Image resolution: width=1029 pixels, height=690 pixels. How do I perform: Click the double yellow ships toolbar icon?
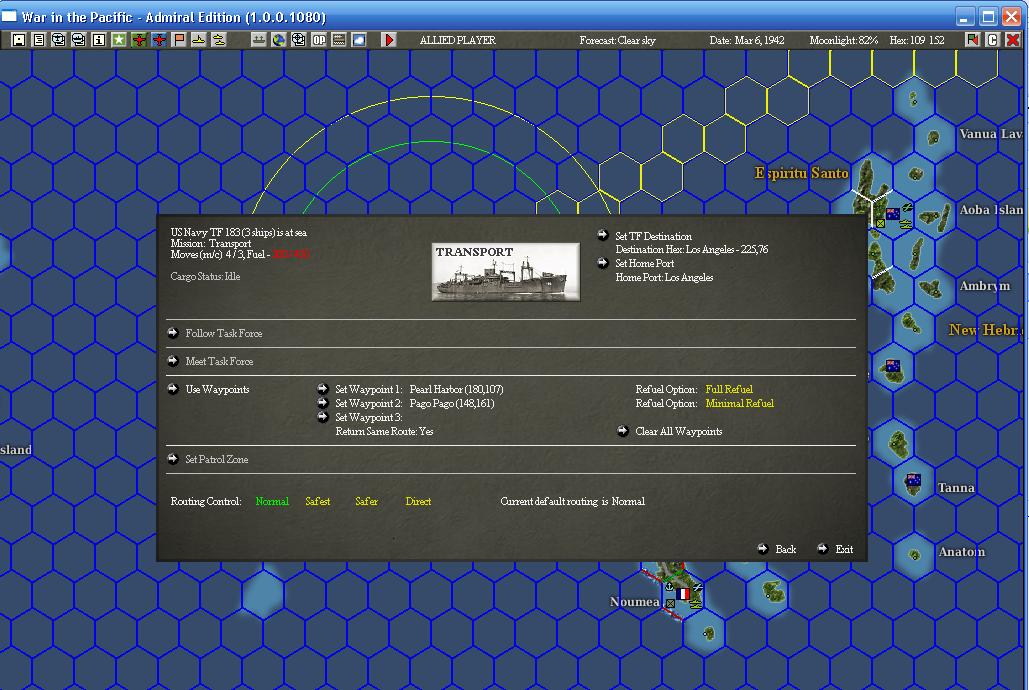point(219,40)
